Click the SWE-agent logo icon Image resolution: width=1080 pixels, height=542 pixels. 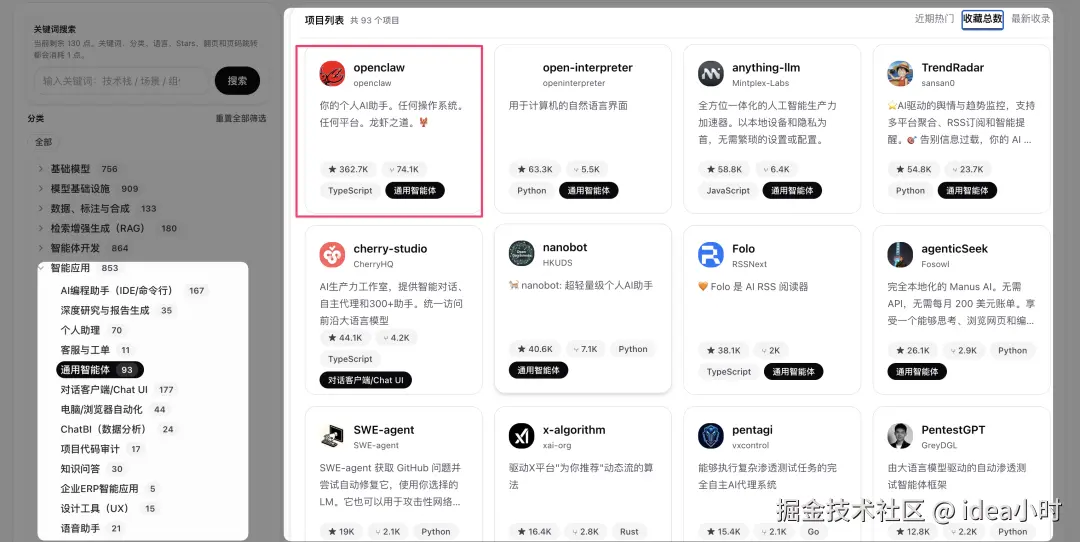332,436
